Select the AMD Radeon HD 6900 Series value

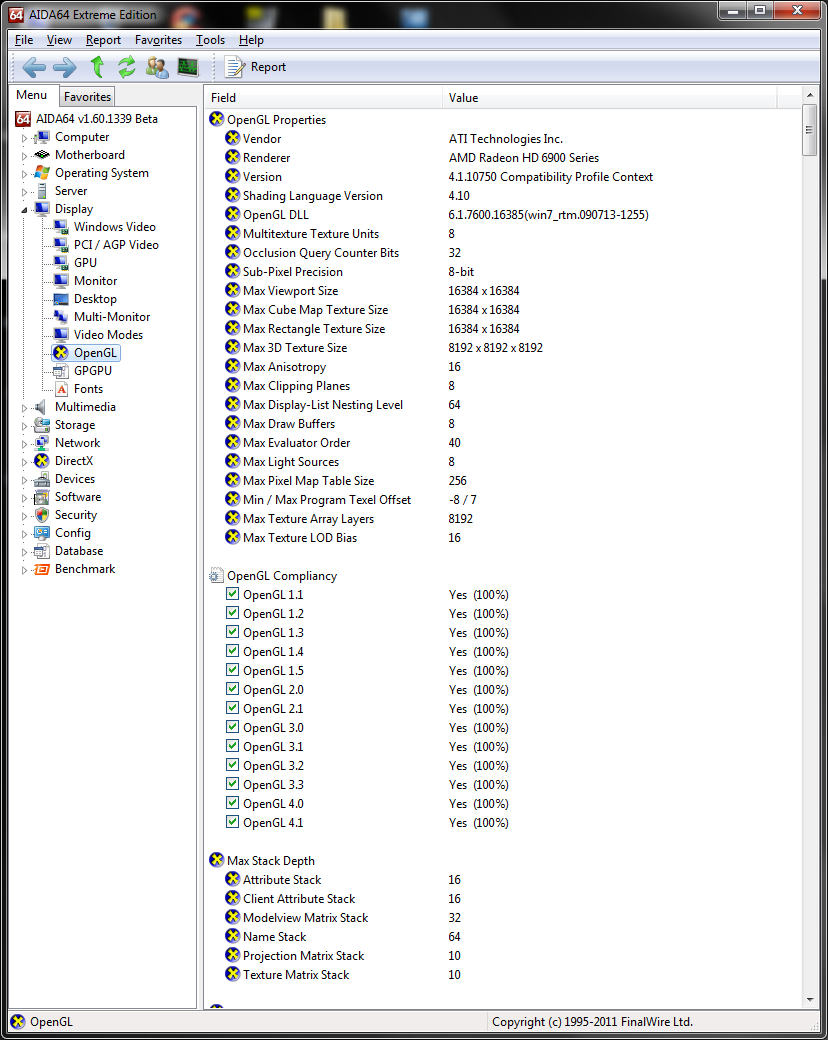(x=523, y=158)
